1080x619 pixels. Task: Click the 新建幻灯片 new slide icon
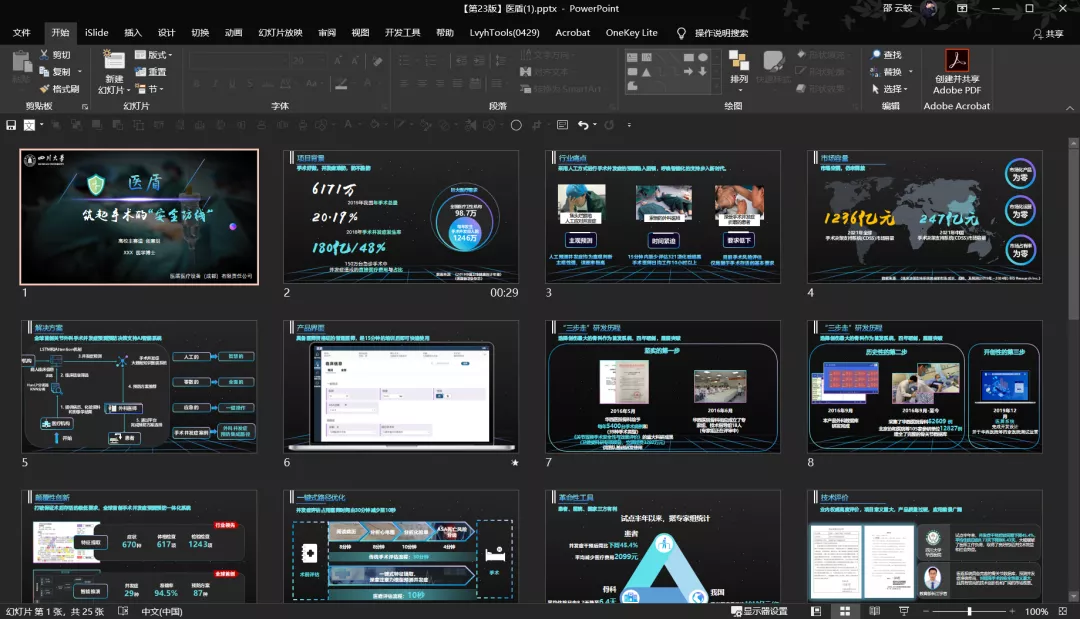[114, 59]
